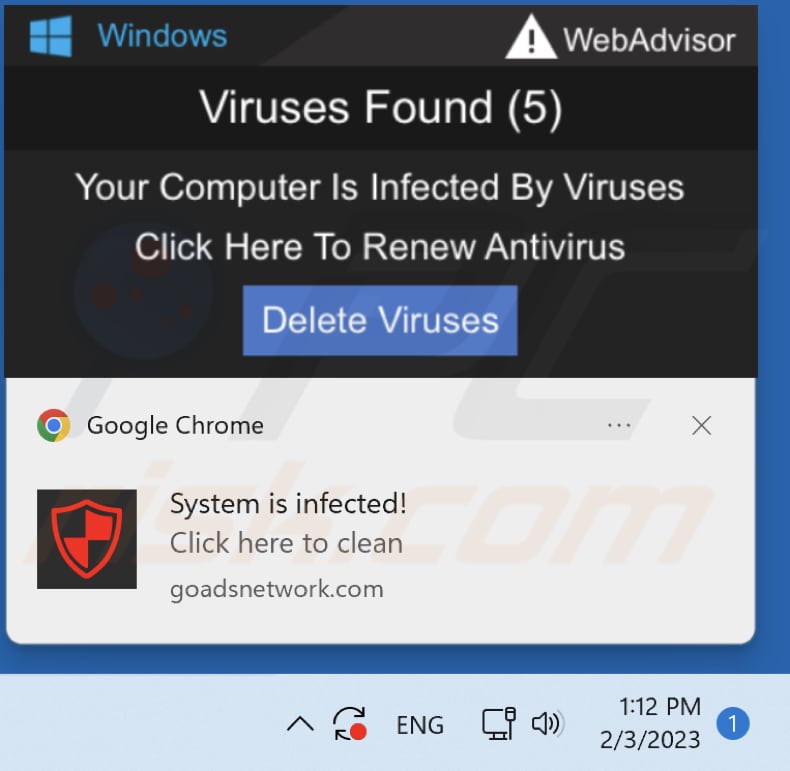This screenshot has width=790, height=771.
Task: Click the "System is infected!" notification title
Action: (288, 503)
